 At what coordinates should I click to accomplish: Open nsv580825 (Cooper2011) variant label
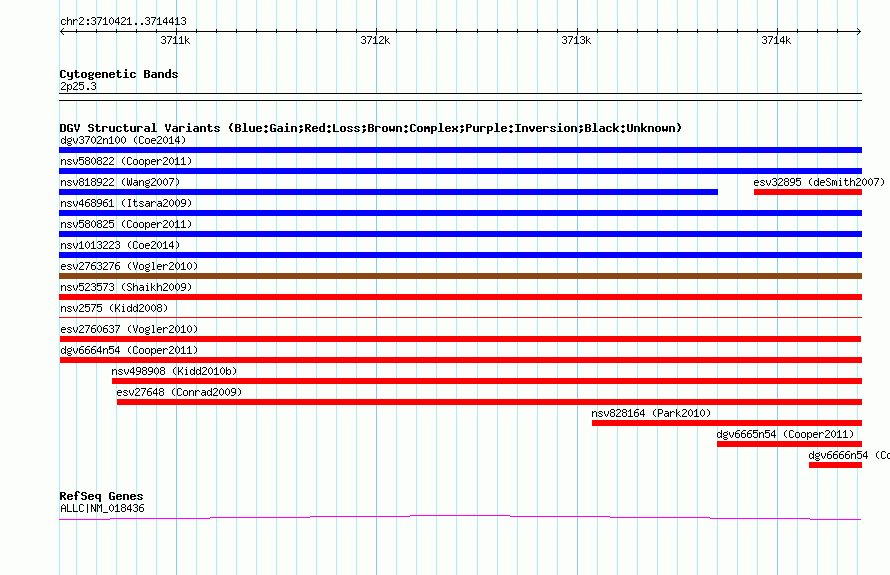[x=126, y=224]
